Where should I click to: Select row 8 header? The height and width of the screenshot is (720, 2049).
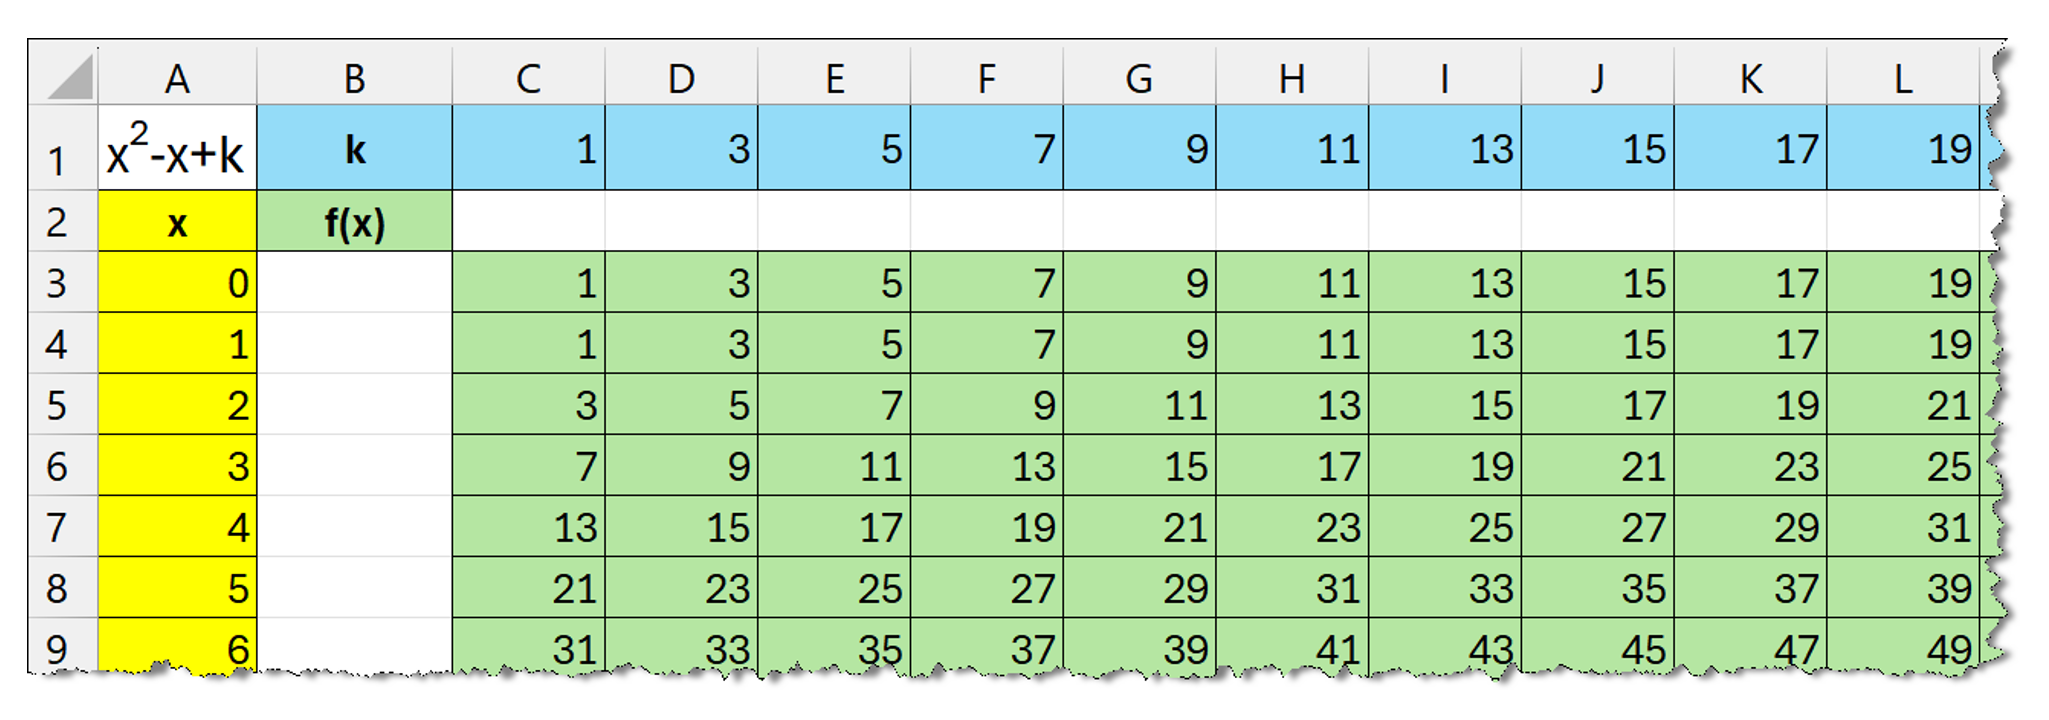58,588
